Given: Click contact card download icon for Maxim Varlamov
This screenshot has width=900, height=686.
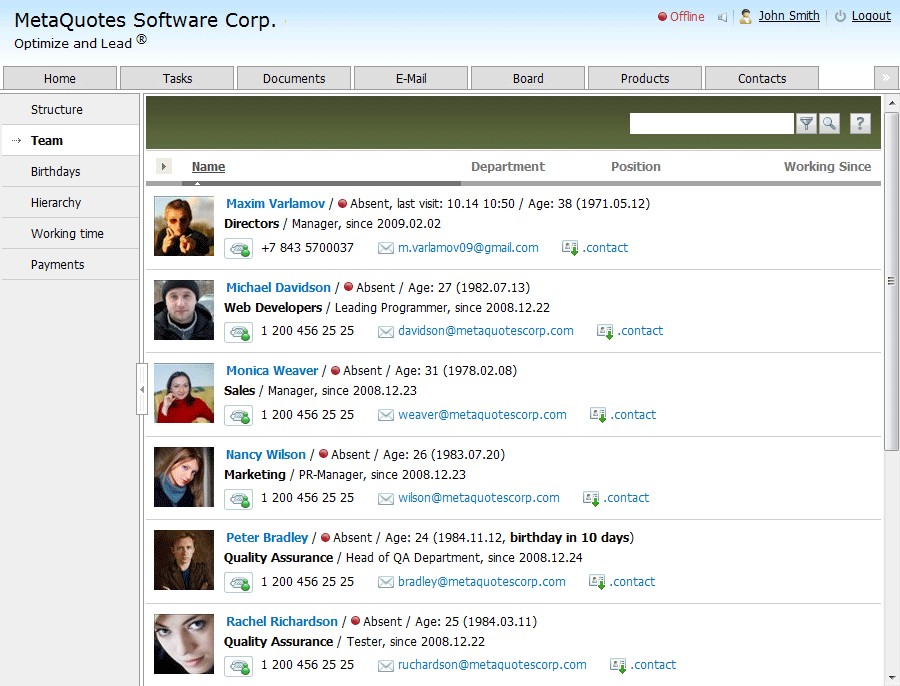Looking at the screenshot, I should point(570,248).
